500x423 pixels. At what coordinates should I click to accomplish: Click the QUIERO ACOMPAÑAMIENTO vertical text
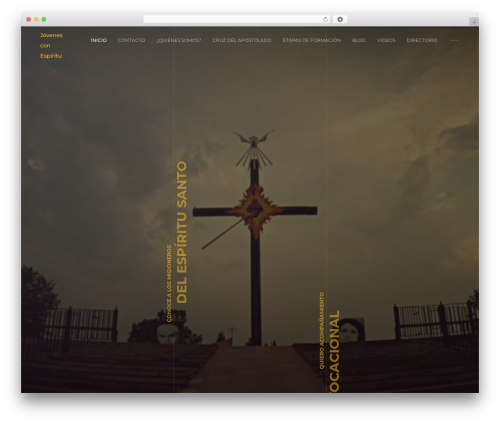322,331
